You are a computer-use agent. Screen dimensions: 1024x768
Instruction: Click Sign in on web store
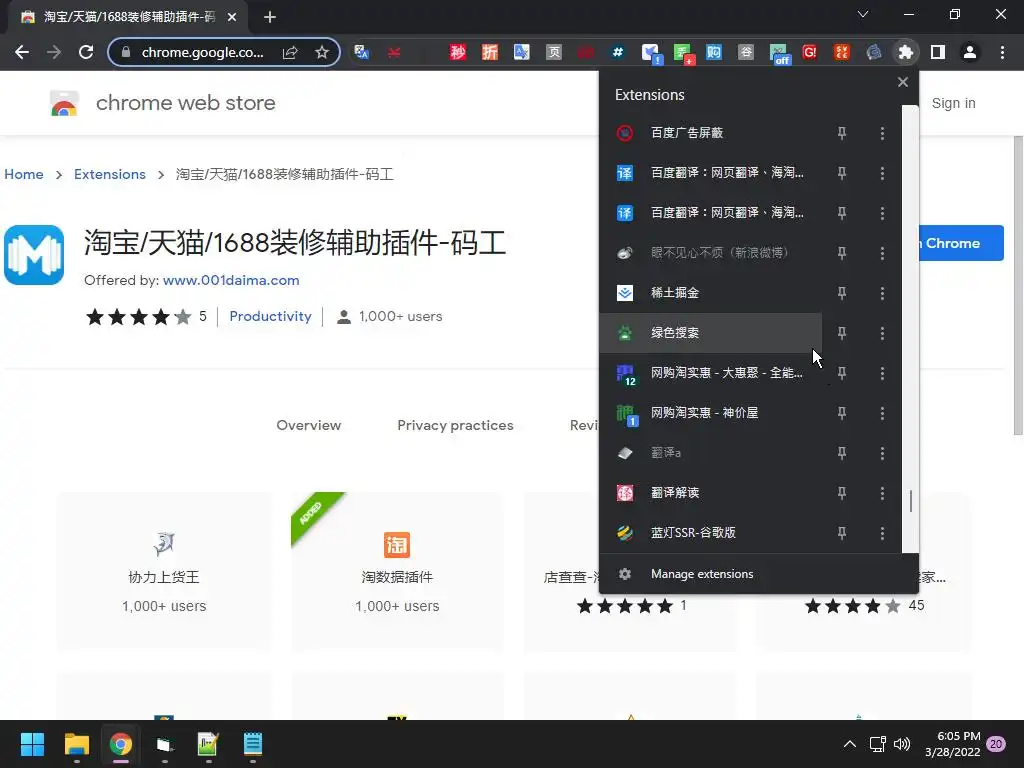point(953,103)
